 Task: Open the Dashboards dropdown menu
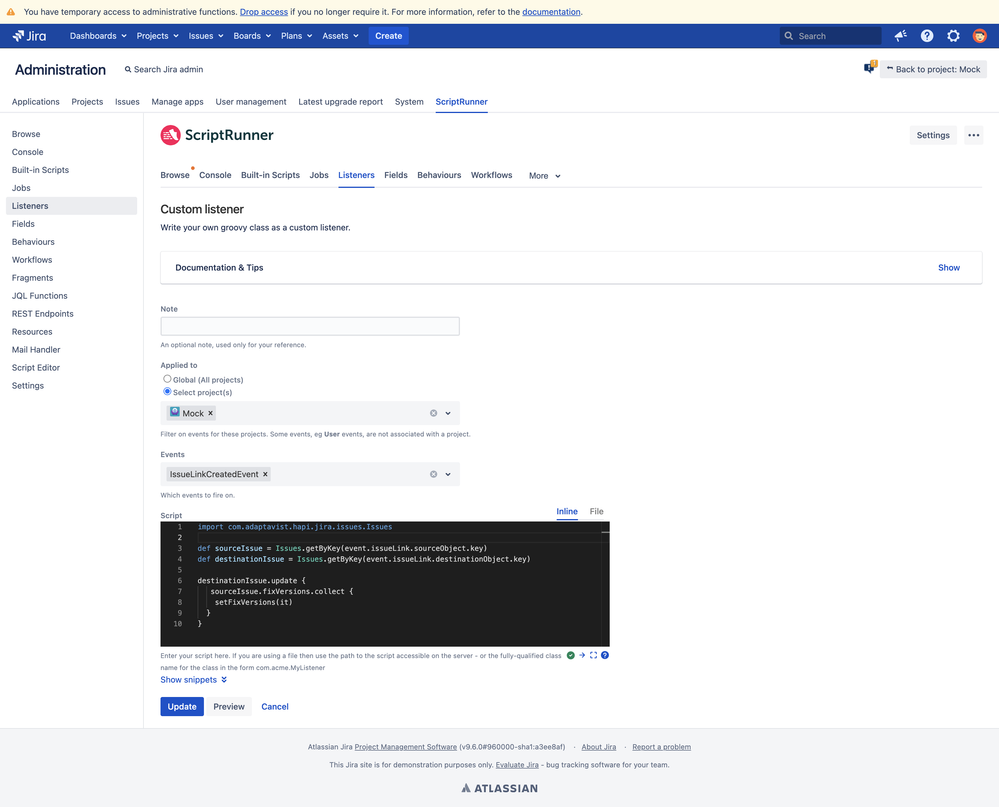(x=98, y=36)
